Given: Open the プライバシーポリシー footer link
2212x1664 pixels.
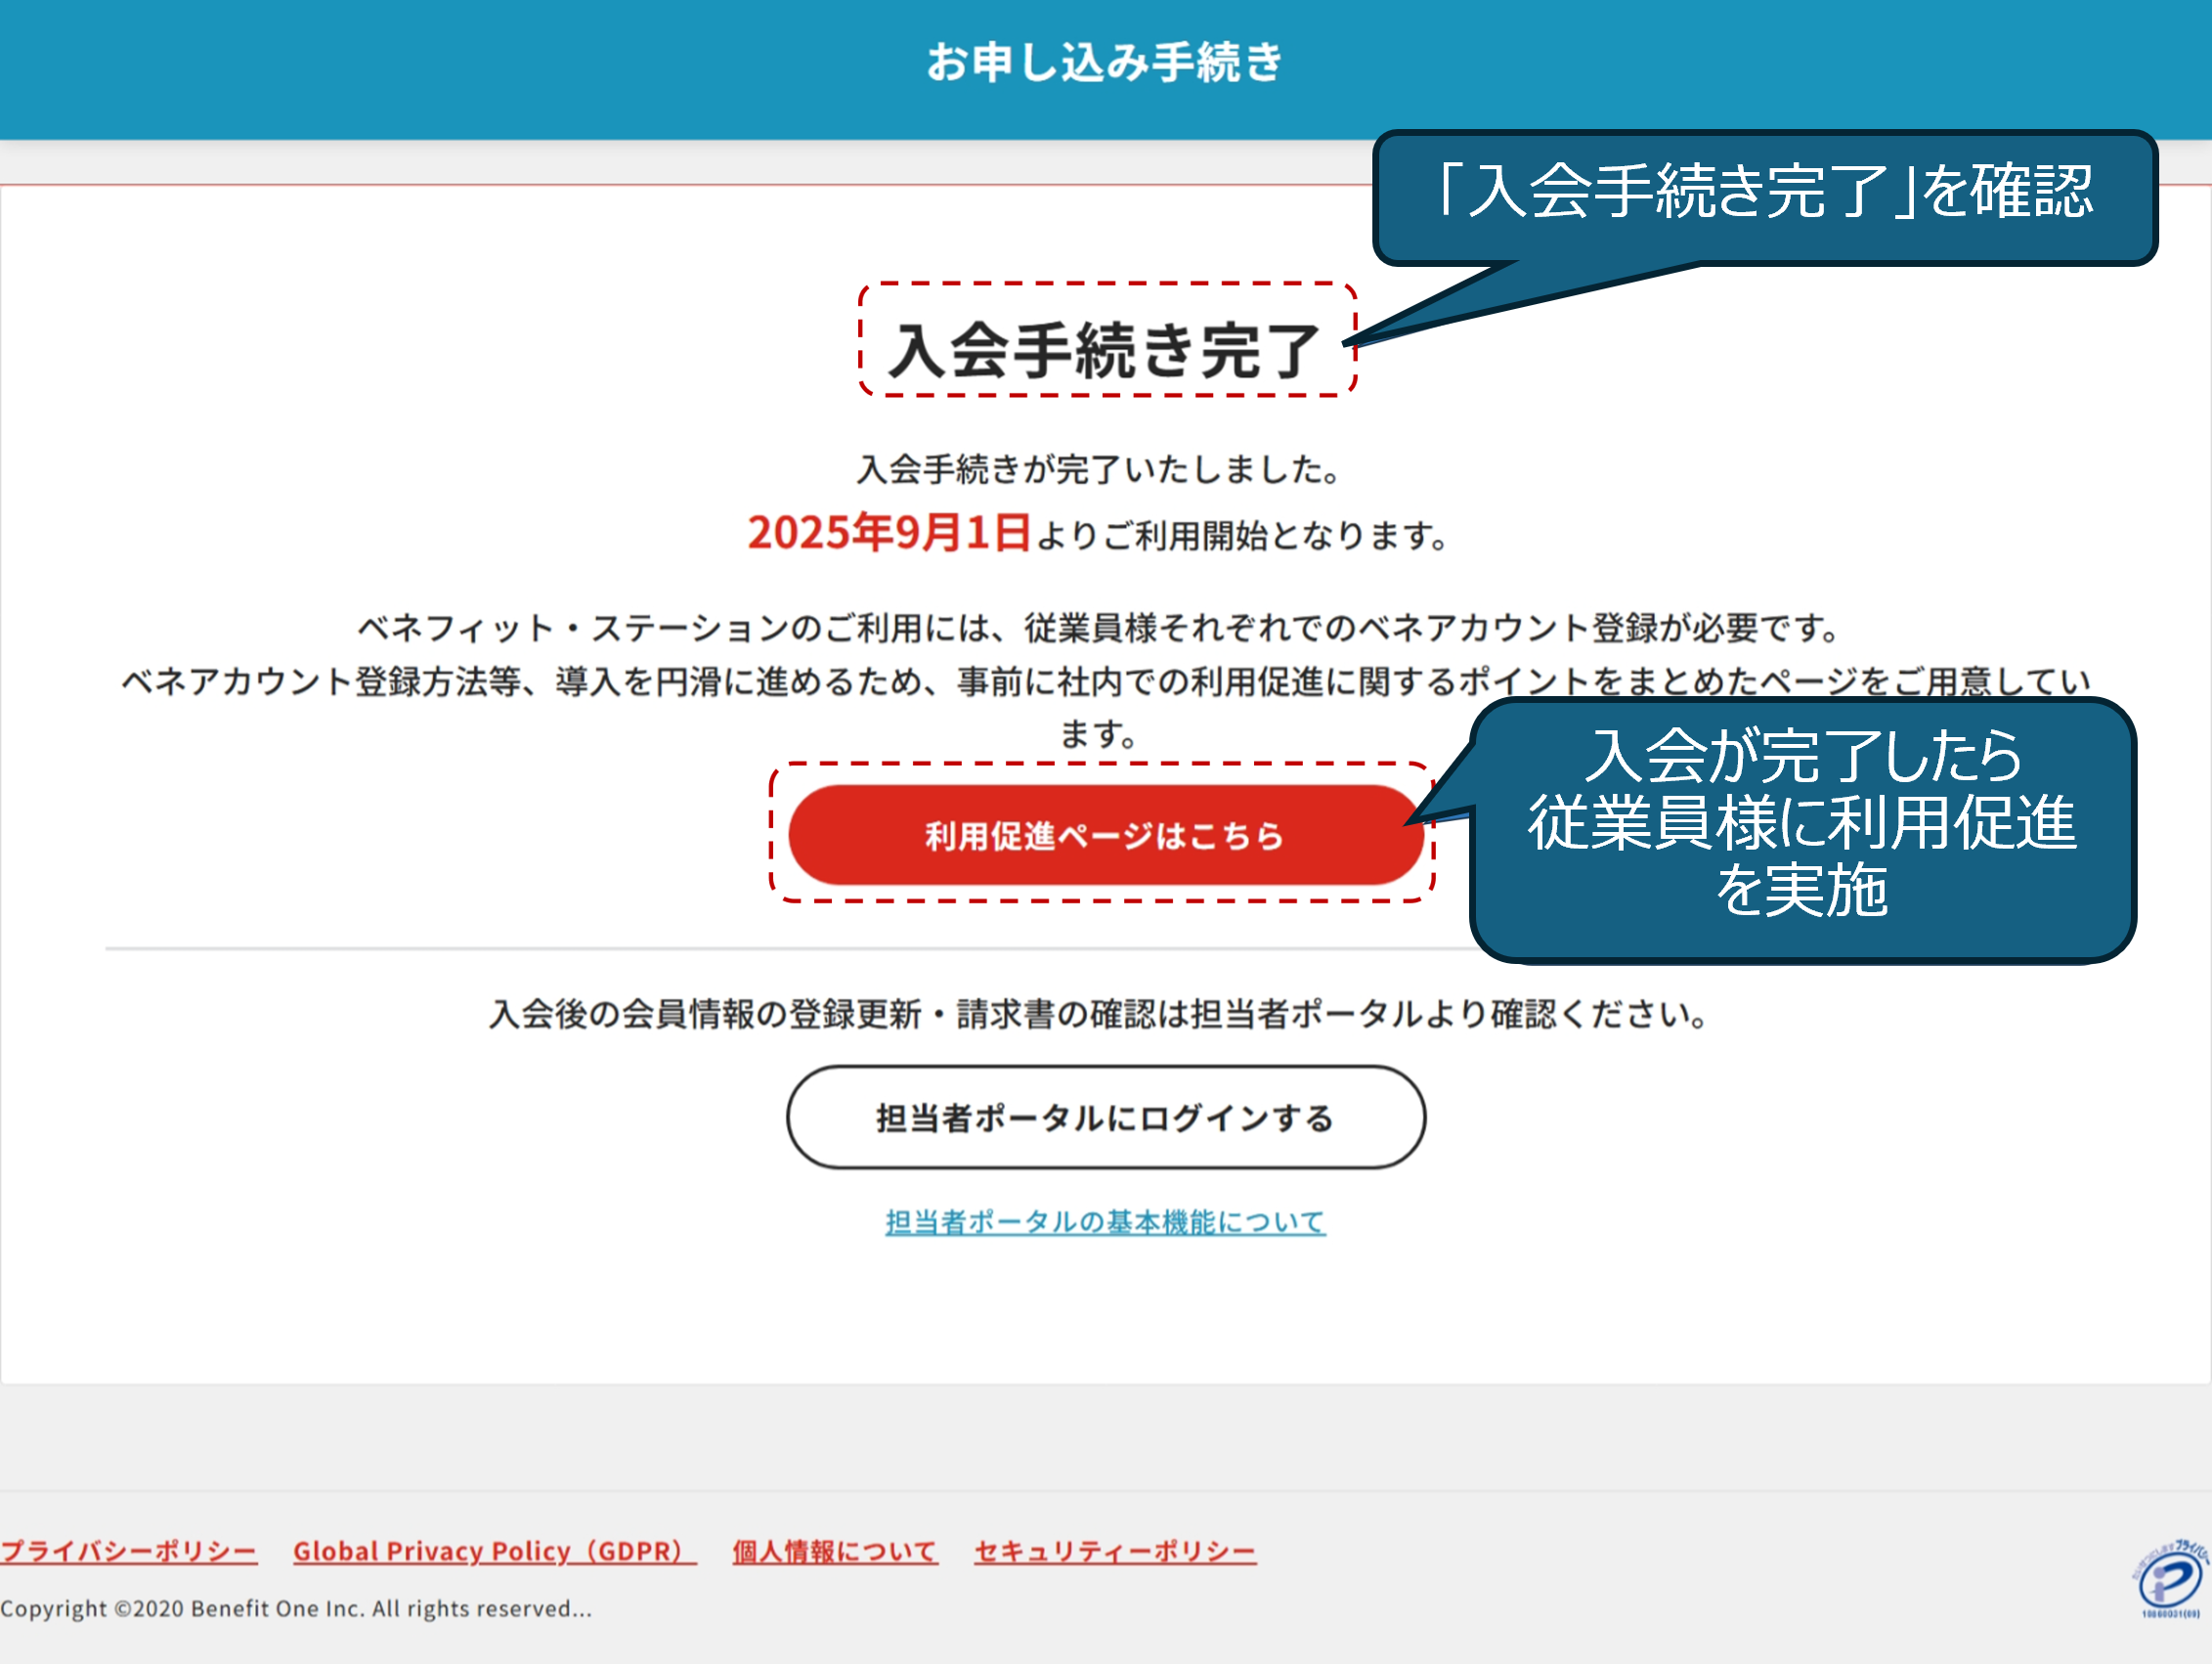Looking at the screenshot, I should tap(129, 1551).
